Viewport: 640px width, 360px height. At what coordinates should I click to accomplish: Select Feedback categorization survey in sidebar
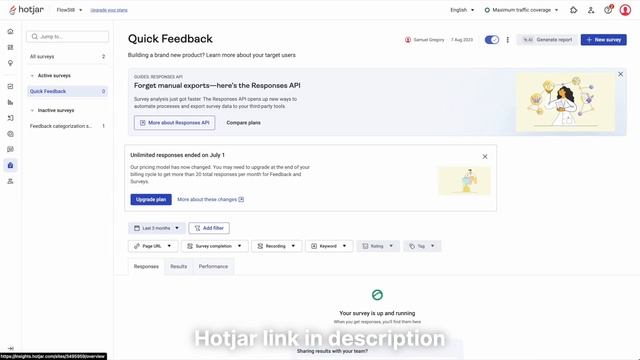pos(68,126)
